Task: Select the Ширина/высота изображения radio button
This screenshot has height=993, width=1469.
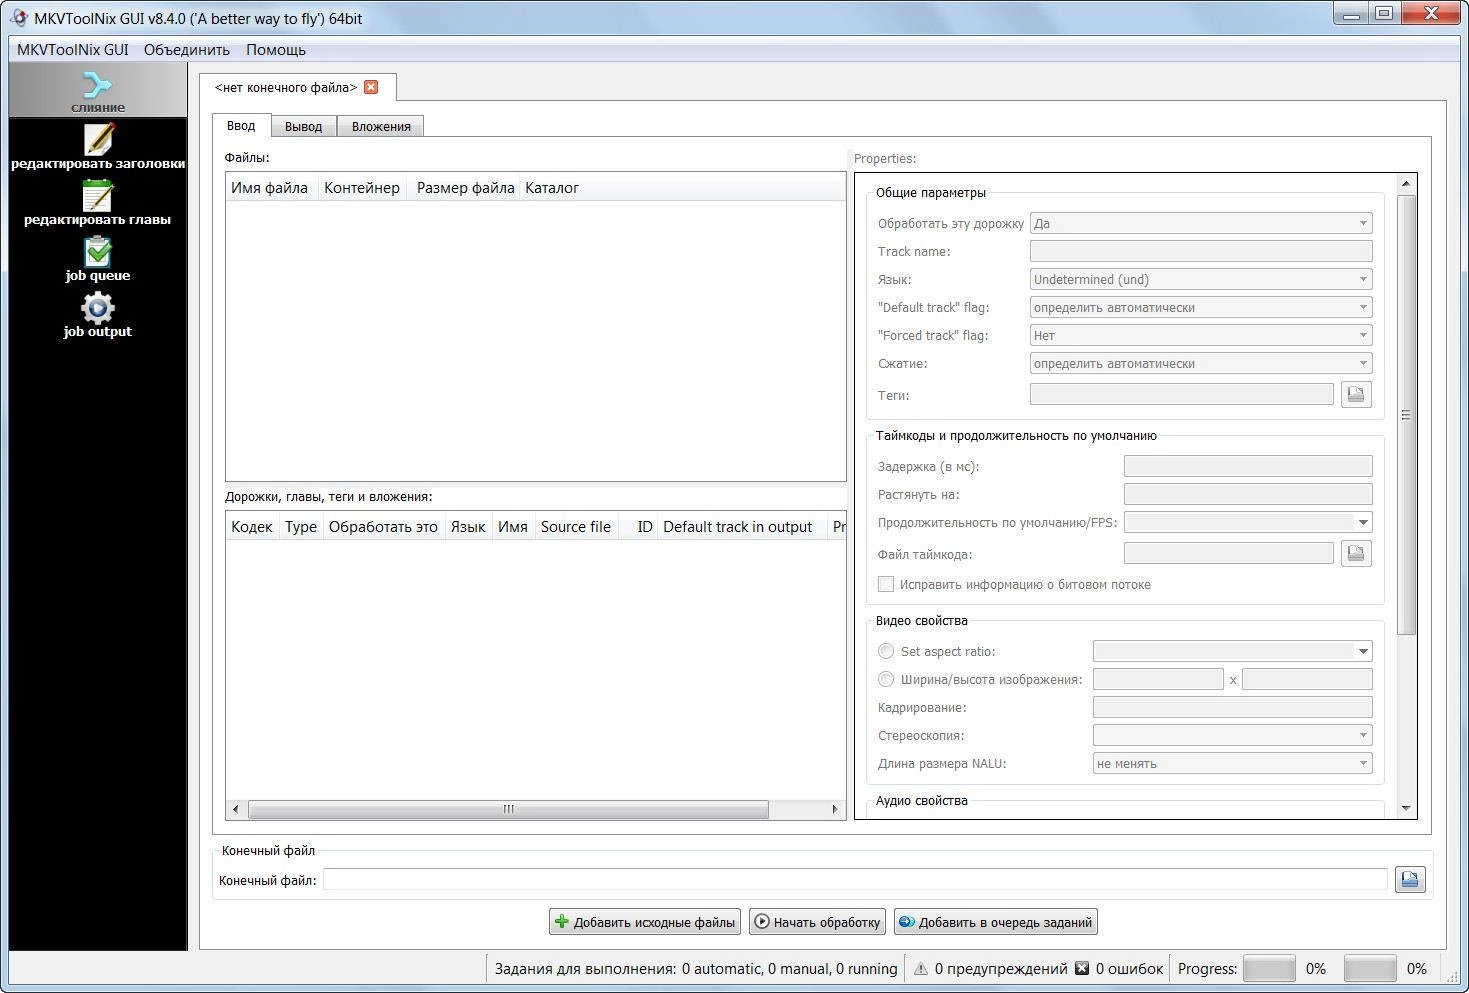Action: click(886, 679)
